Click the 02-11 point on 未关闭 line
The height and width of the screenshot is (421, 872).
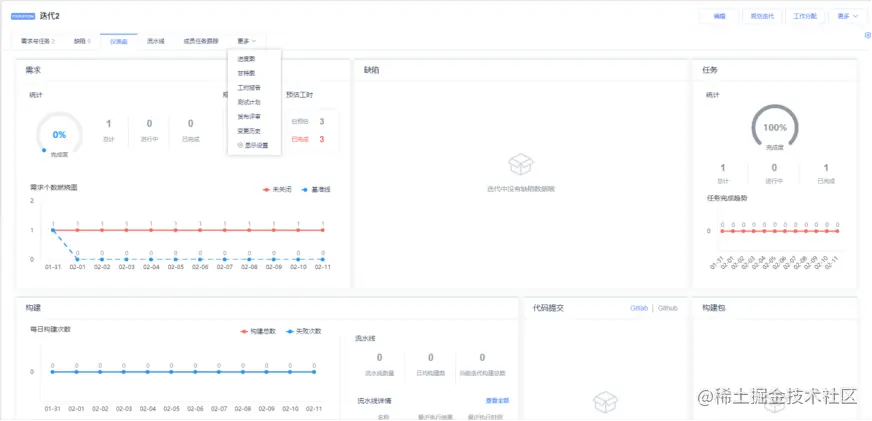(x=323, y=230)
